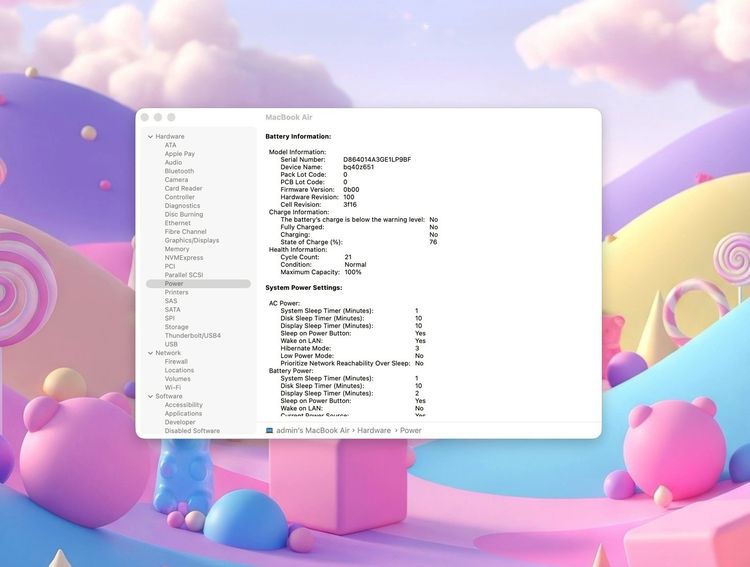The width and height of the screenshot is (750, 567).
Task: Select Card Reader in the sidebar
Action: (183, 188)
